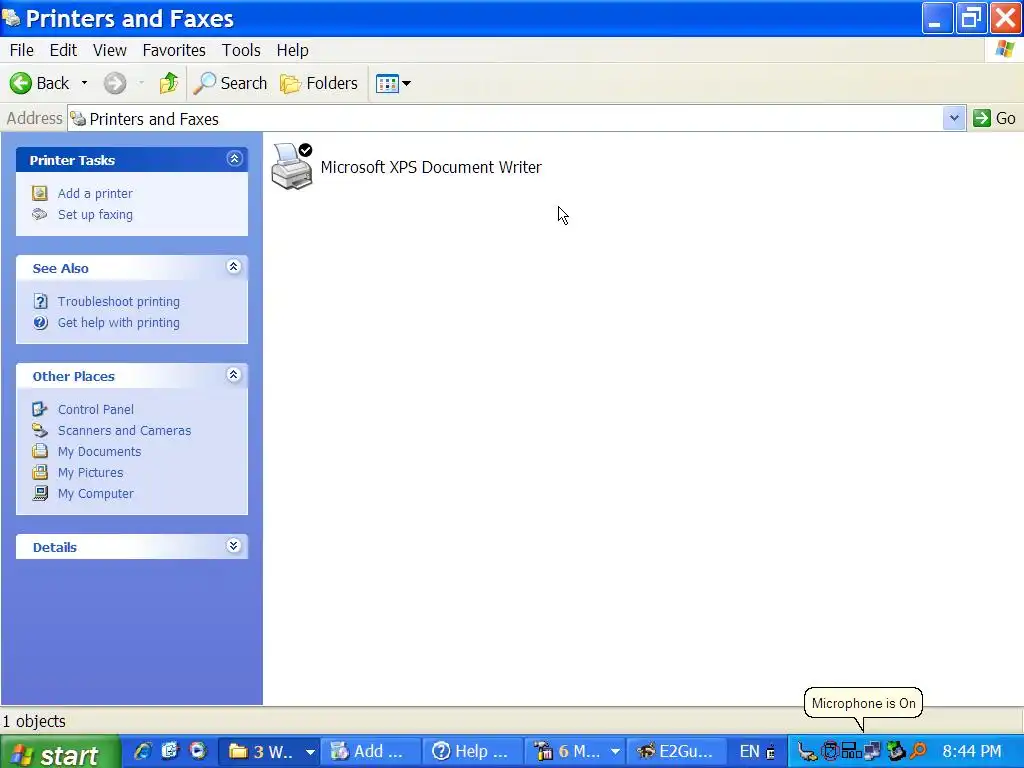
Task: Click the Control Panel icon in Other Places
Action: click(x=40, y=409)
